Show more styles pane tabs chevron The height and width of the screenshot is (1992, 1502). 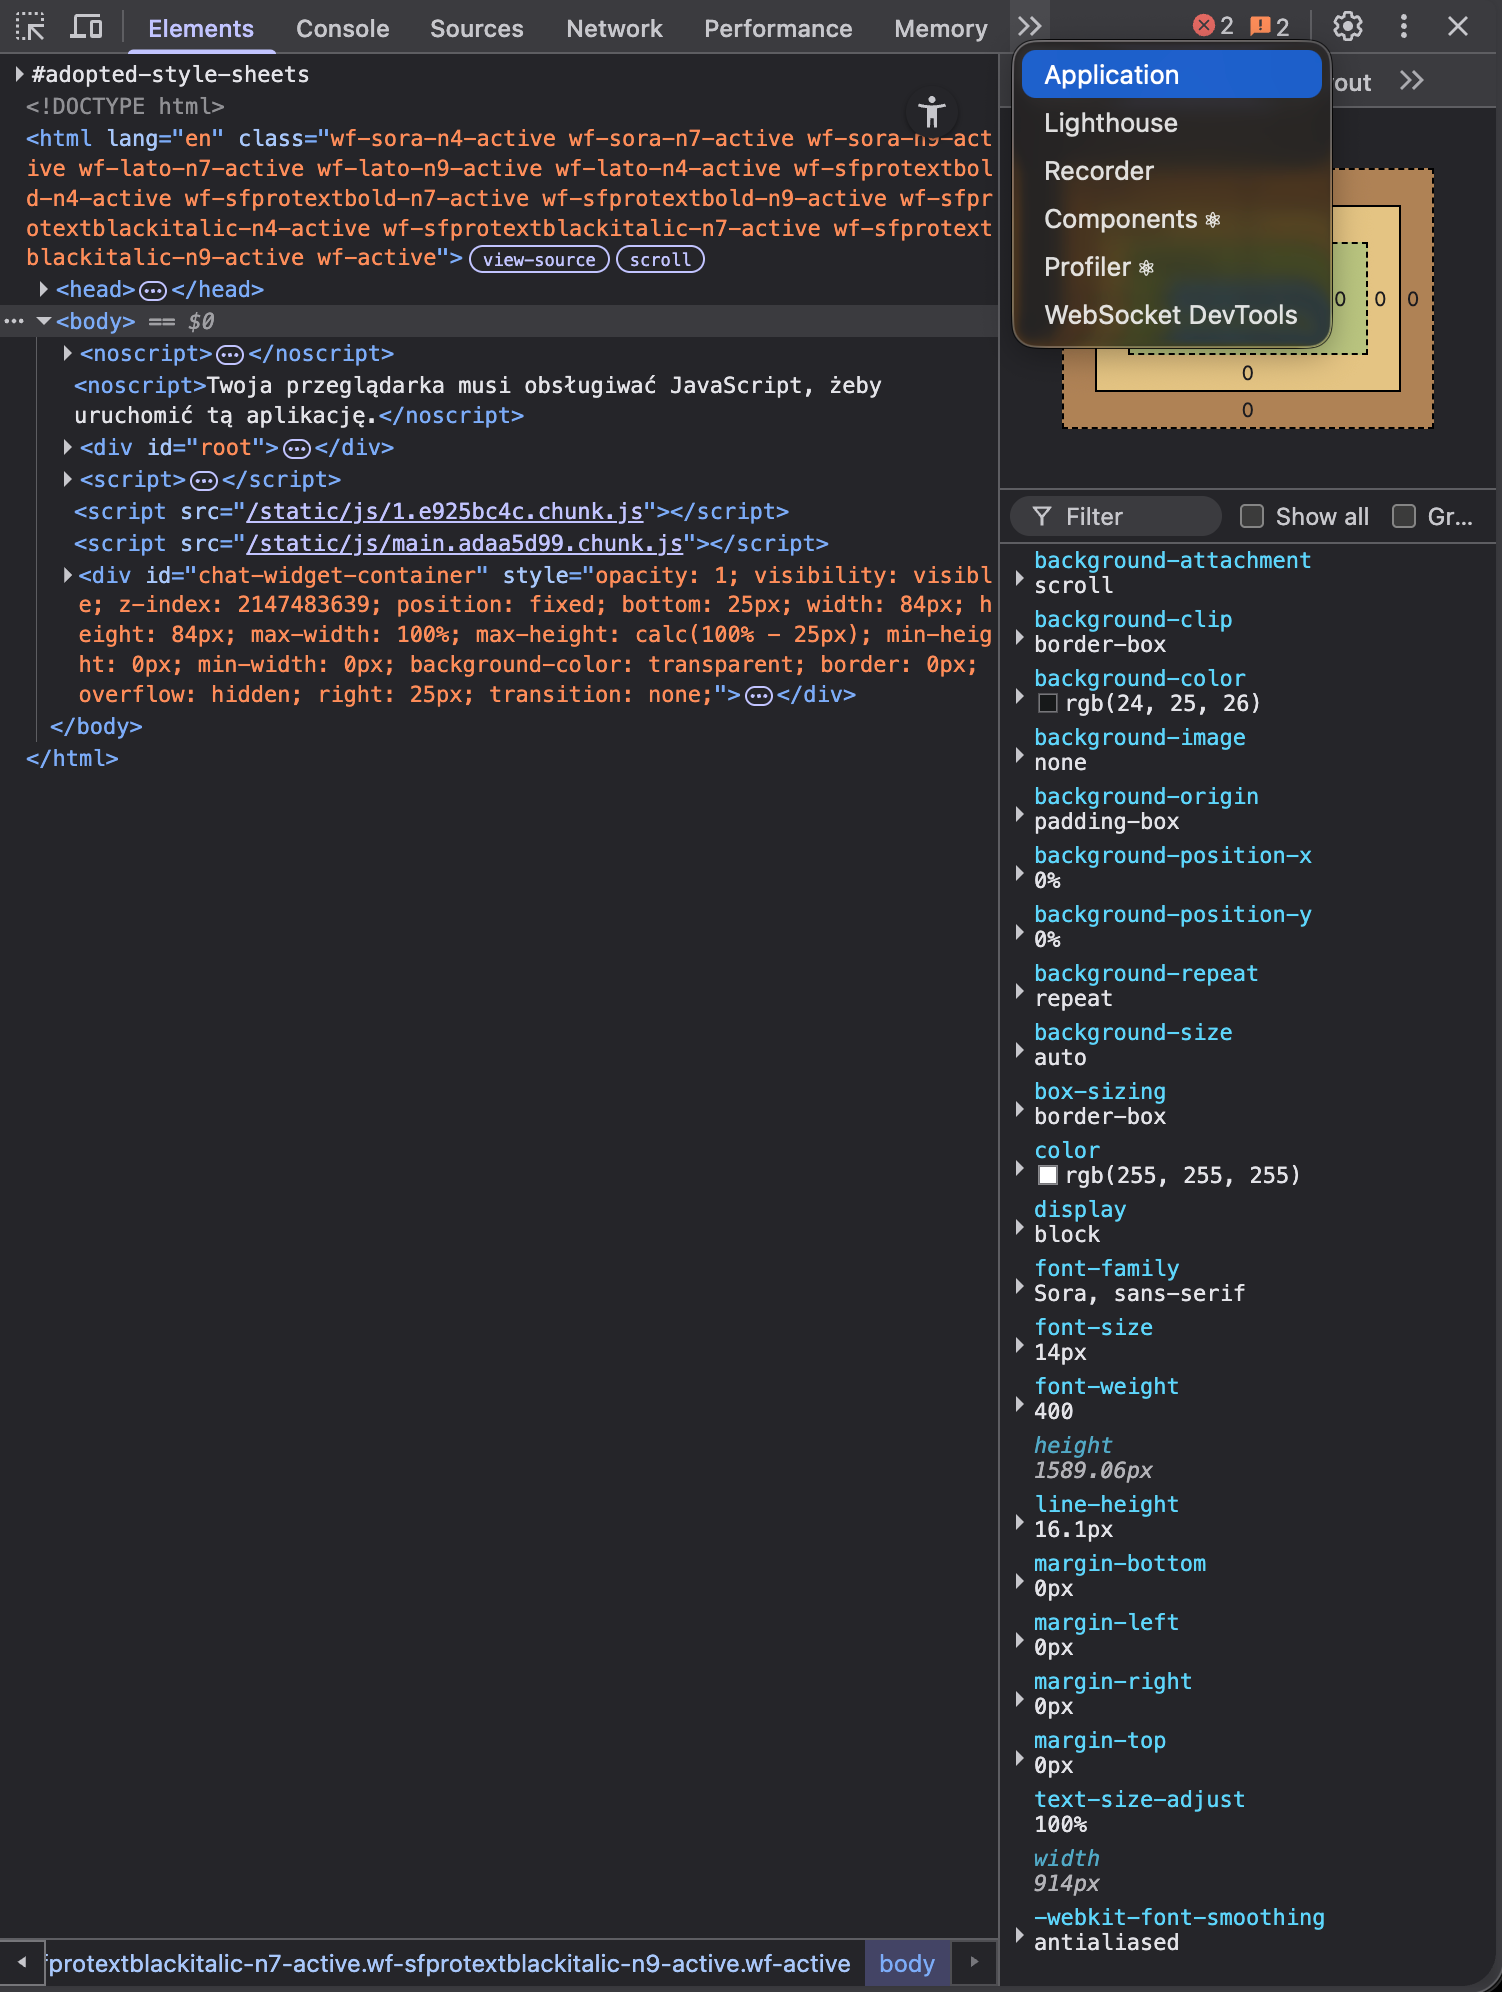point(1411,81)
